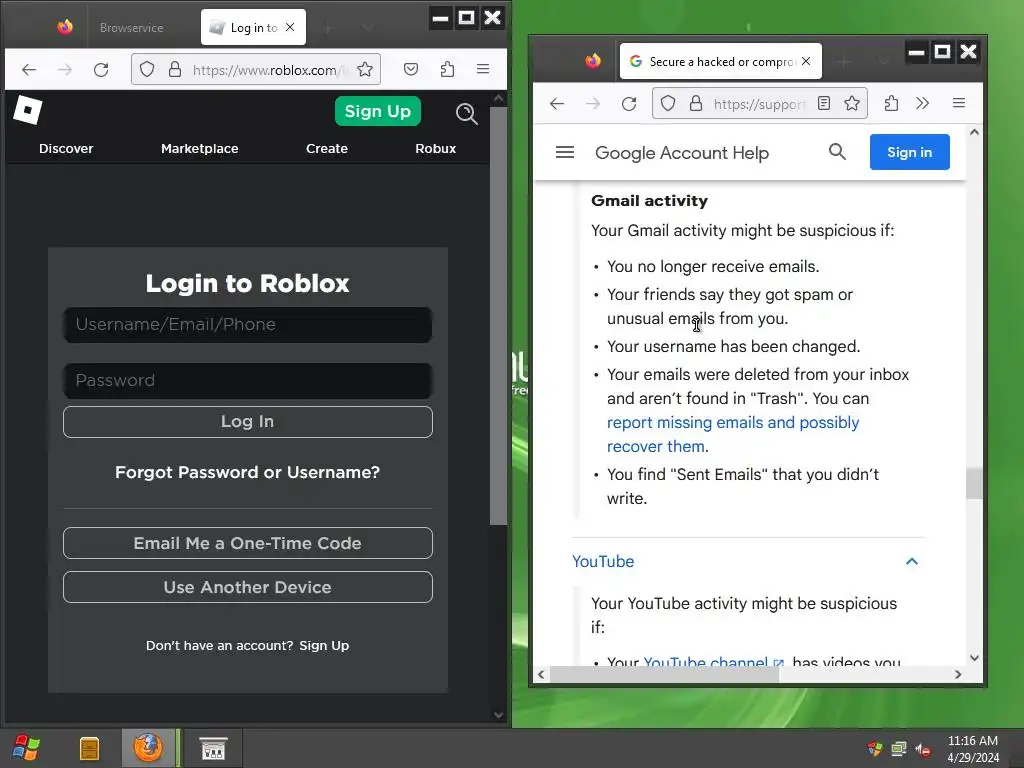This screenshot has height=768, width=1024.
Task: Click the blue Sign in button
Action: pos(910,152)
